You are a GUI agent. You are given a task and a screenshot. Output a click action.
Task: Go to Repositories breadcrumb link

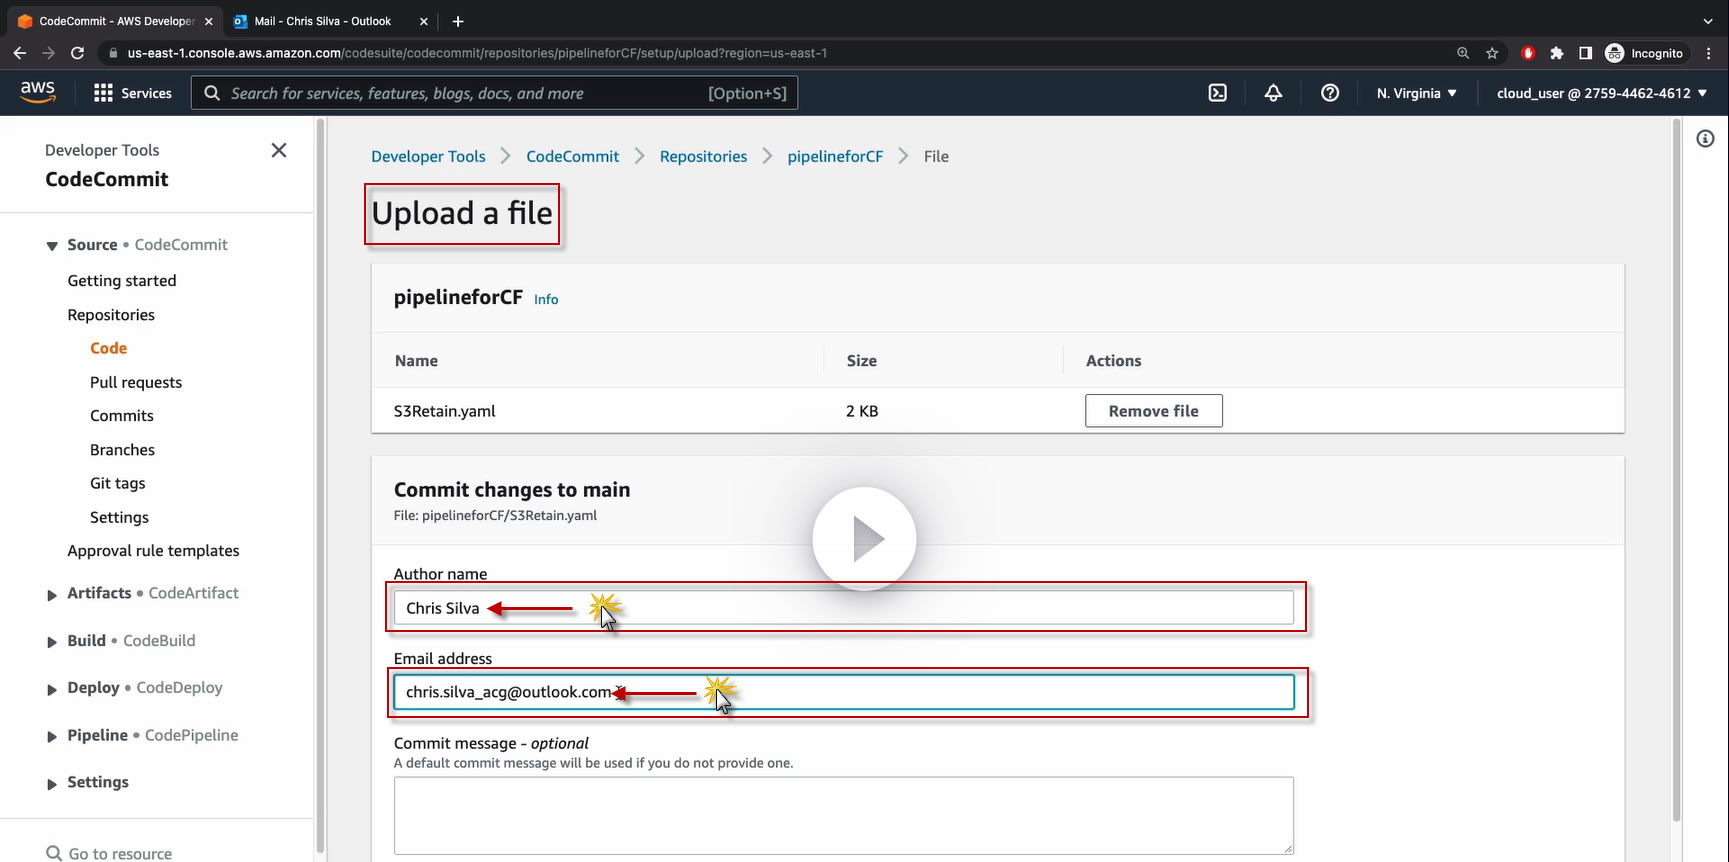[x=703, y=156]
